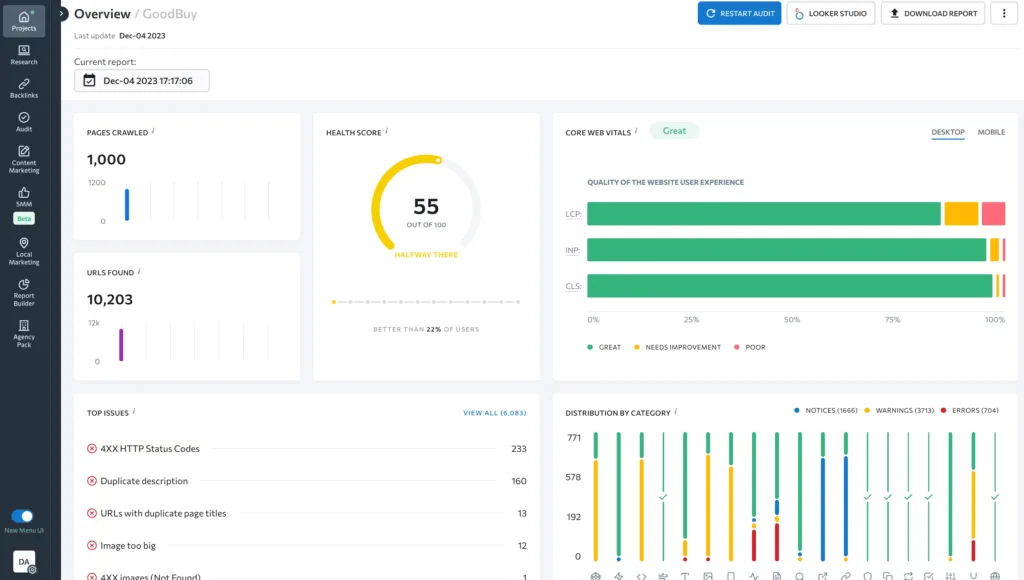Open the SMM Beta sidebar icon
This screenshot has height=580, width=1024.
click(23, 198)
